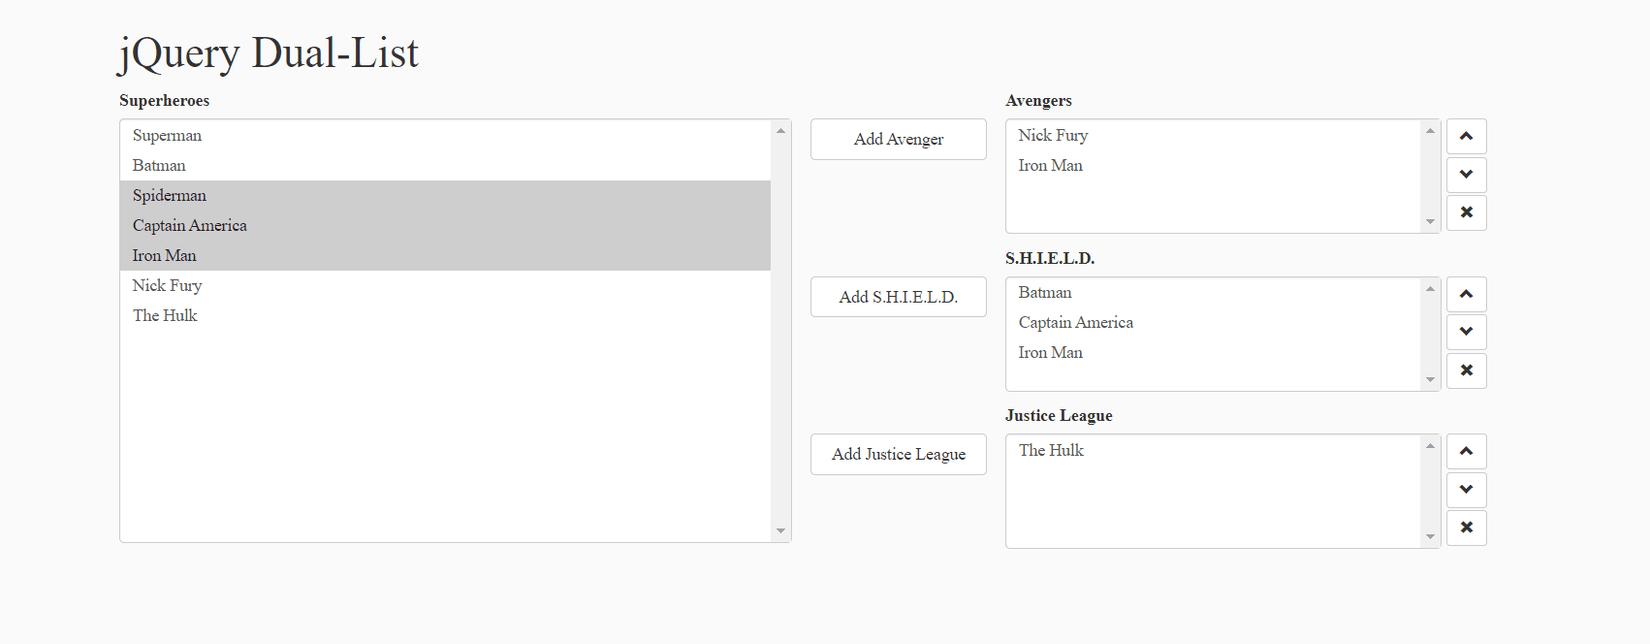Screen dimensions: 1650x644
Task: Select The Hulk in Justice League list
Action: click(x=1051, y=451)
